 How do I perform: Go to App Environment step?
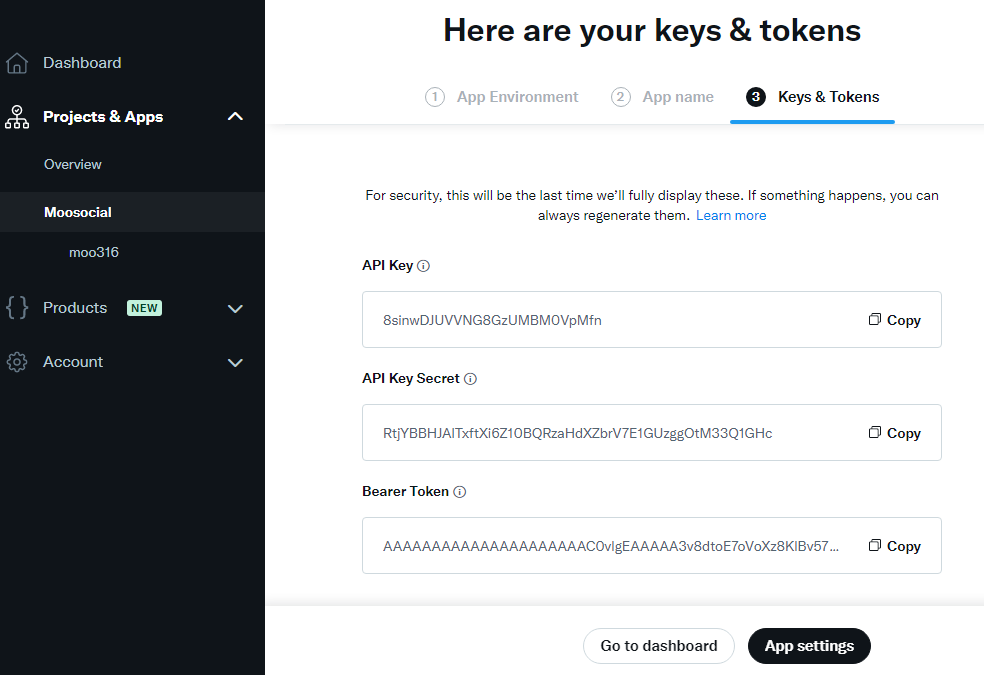(501, 97)
